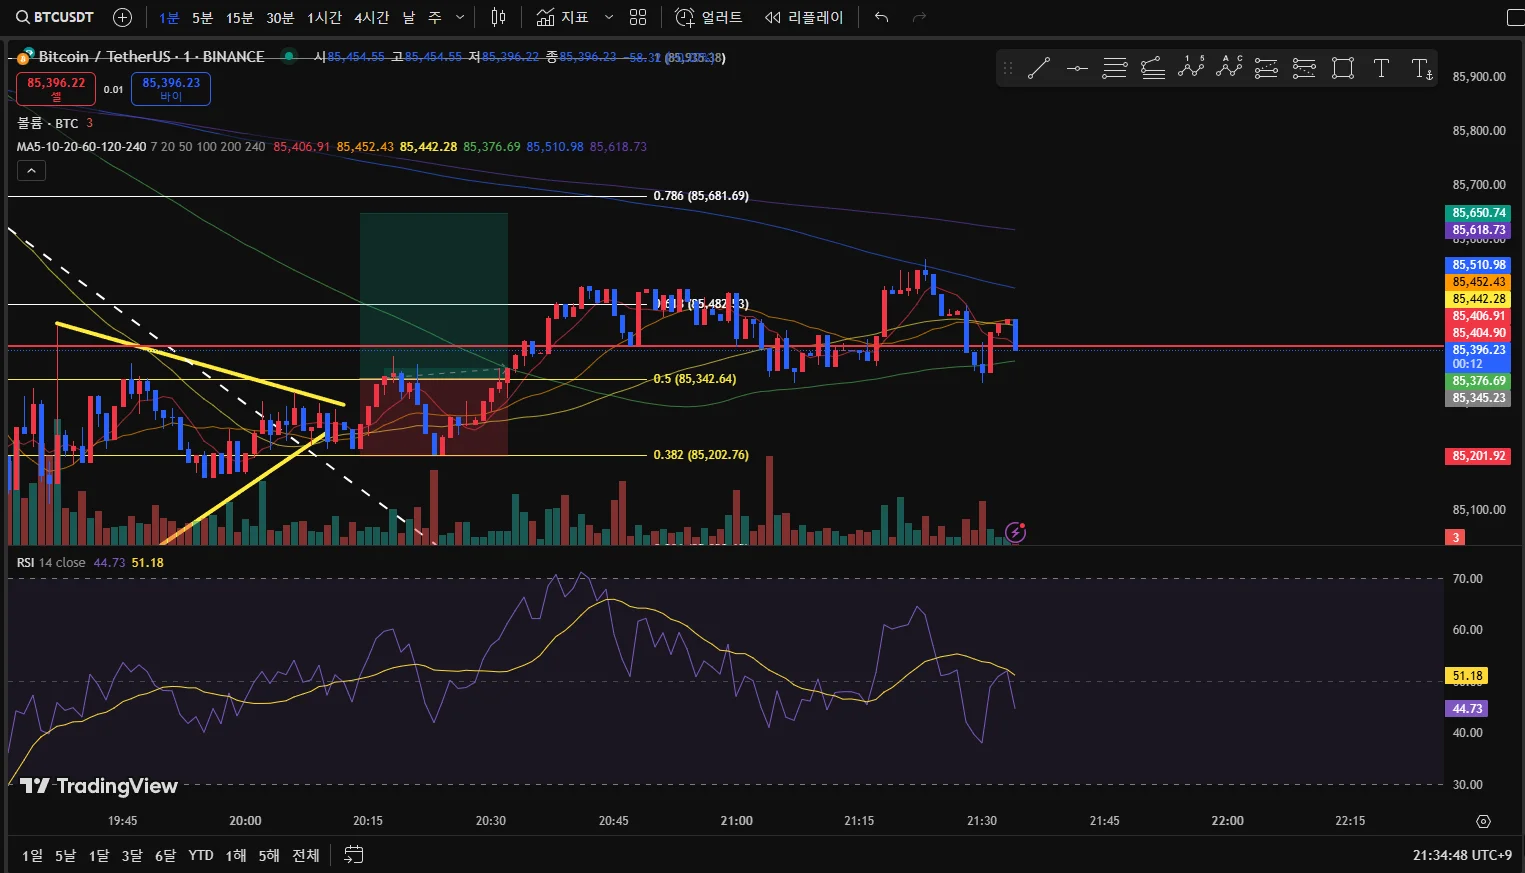Screen dimensions: 1525x873
Task: Select the 날 daily interval
Action: tap(409, 17)
